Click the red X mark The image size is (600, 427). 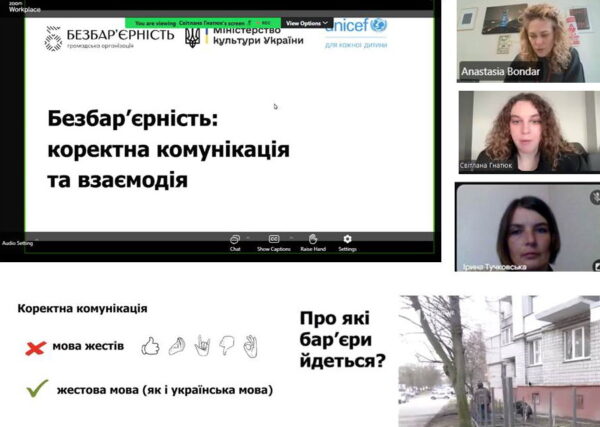coord(36,348)
